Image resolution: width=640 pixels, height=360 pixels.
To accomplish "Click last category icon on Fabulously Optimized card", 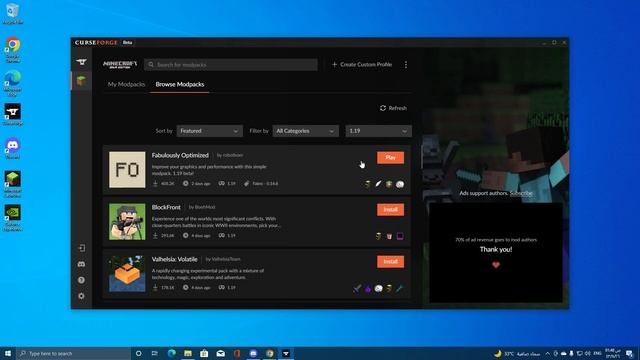I will pos(400,184).
